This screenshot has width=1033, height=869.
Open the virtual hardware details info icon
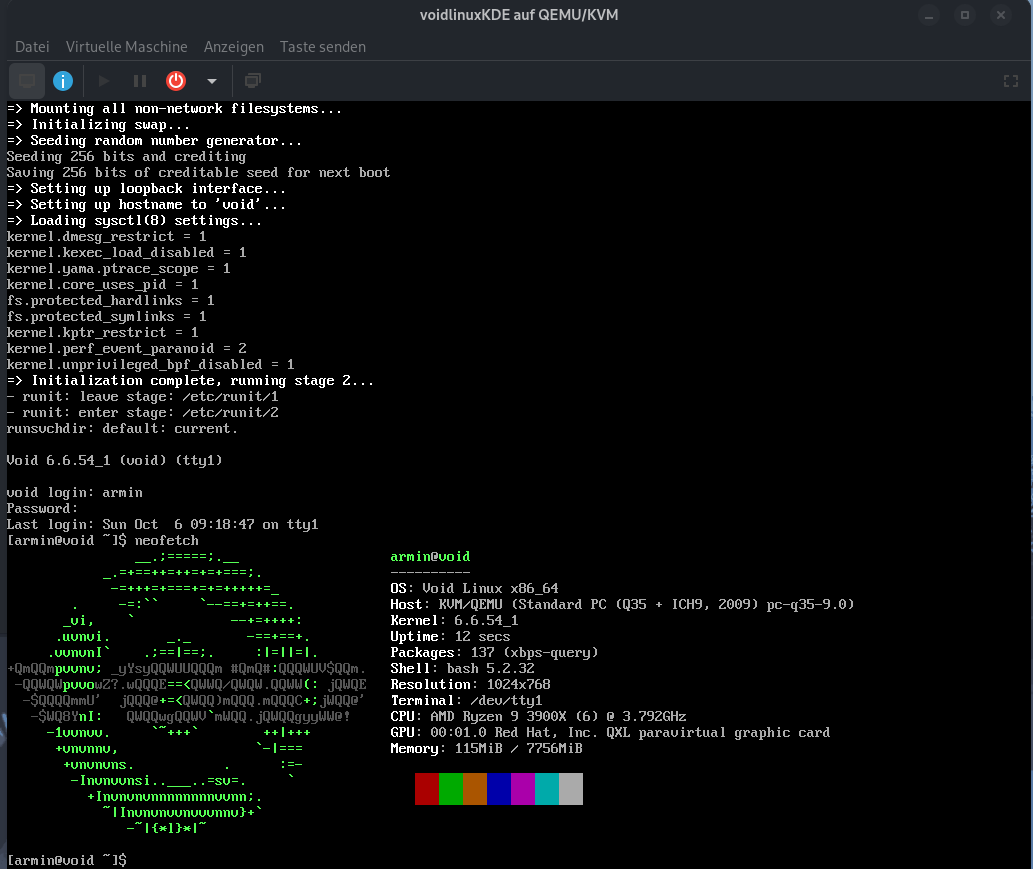[x=62, y=80]
